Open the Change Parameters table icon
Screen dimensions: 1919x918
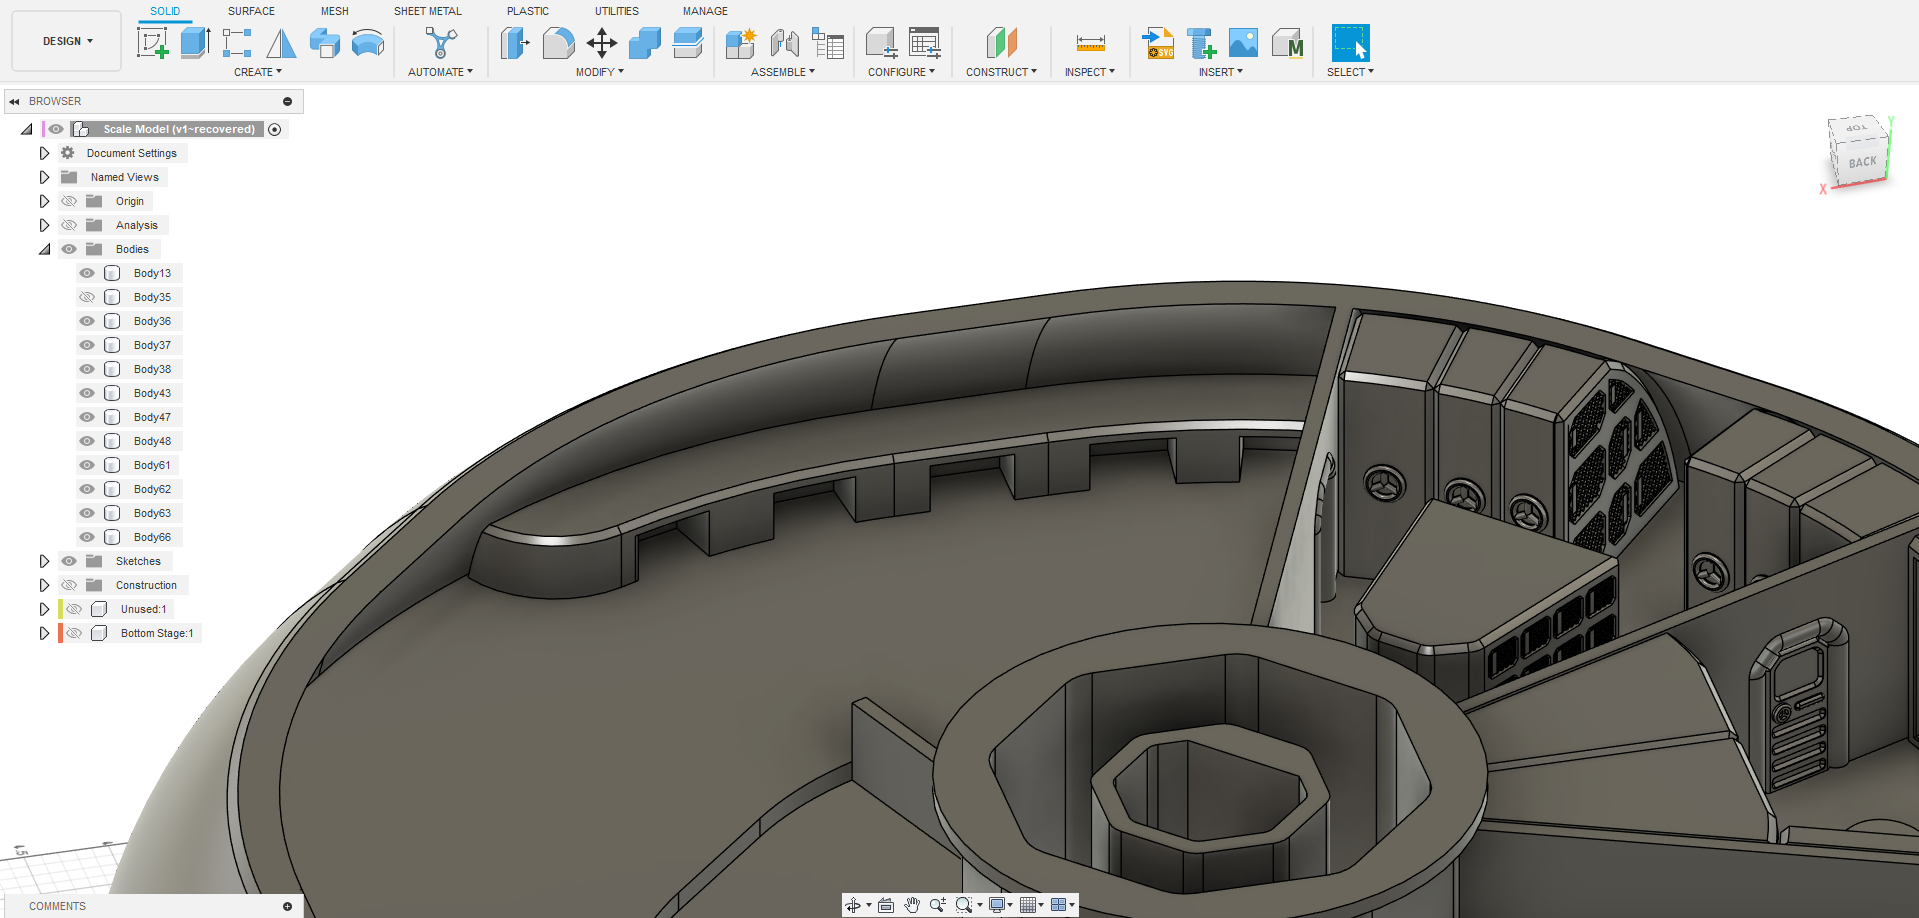coord(925,43)
